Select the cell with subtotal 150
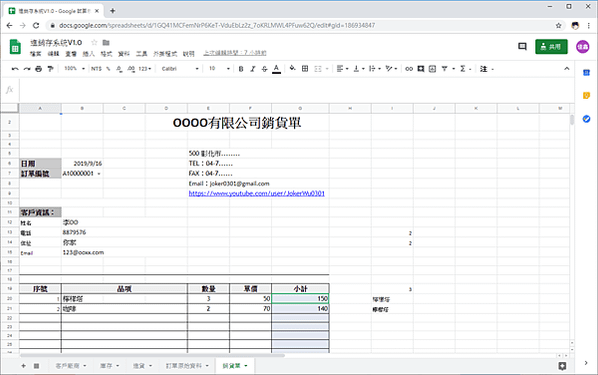The width and height of the screenshot is (598, 375). (300, 298)
